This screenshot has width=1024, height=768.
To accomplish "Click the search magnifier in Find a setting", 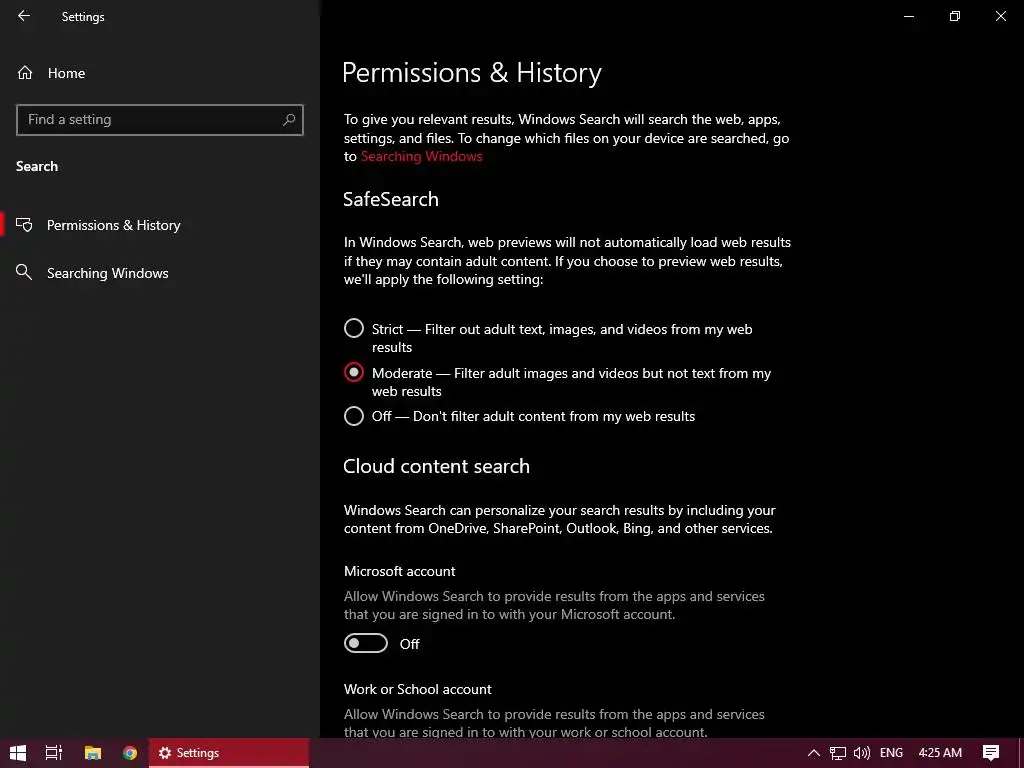I will click(x=289, y=120).
